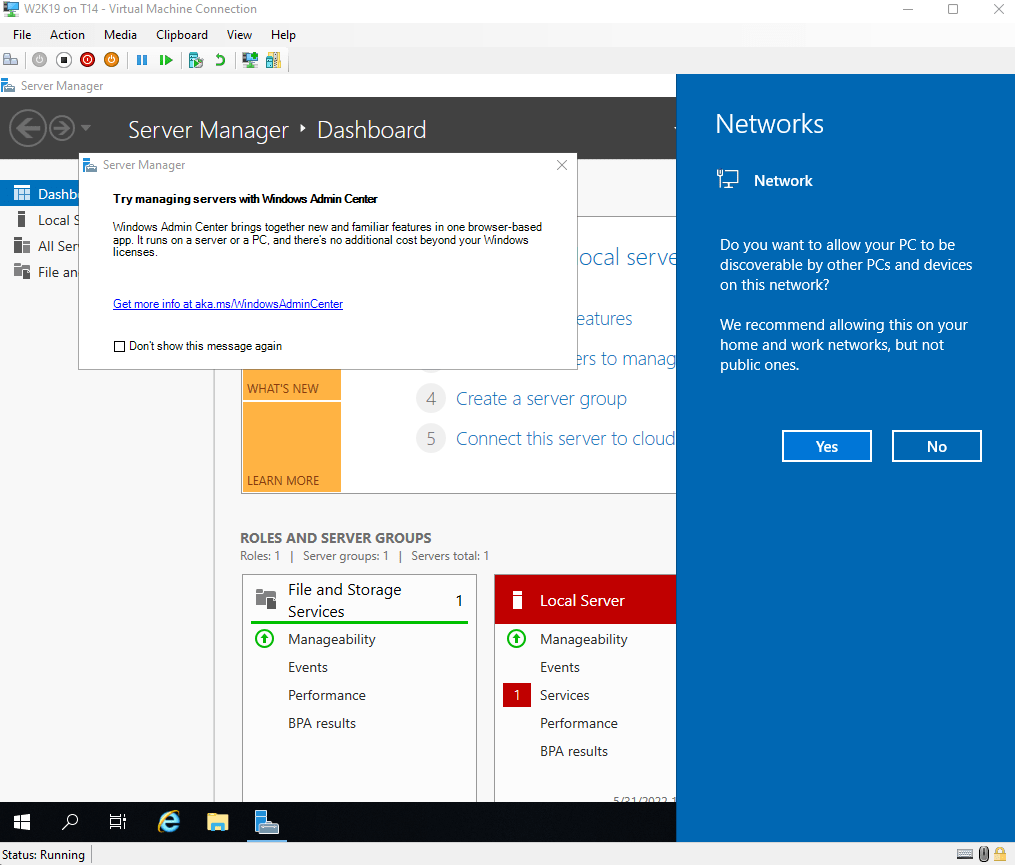Check Don't show this message again
Screen dimensions: 1015x865
coord(119,346)
